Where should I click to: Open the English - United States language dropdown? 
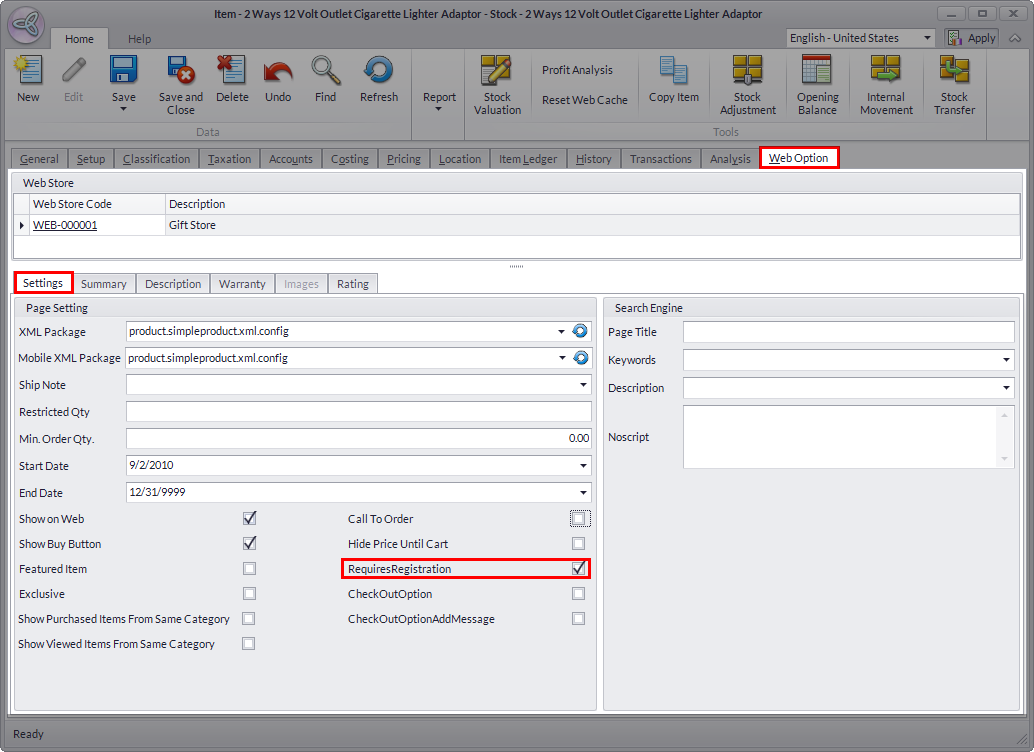[927, 38]
